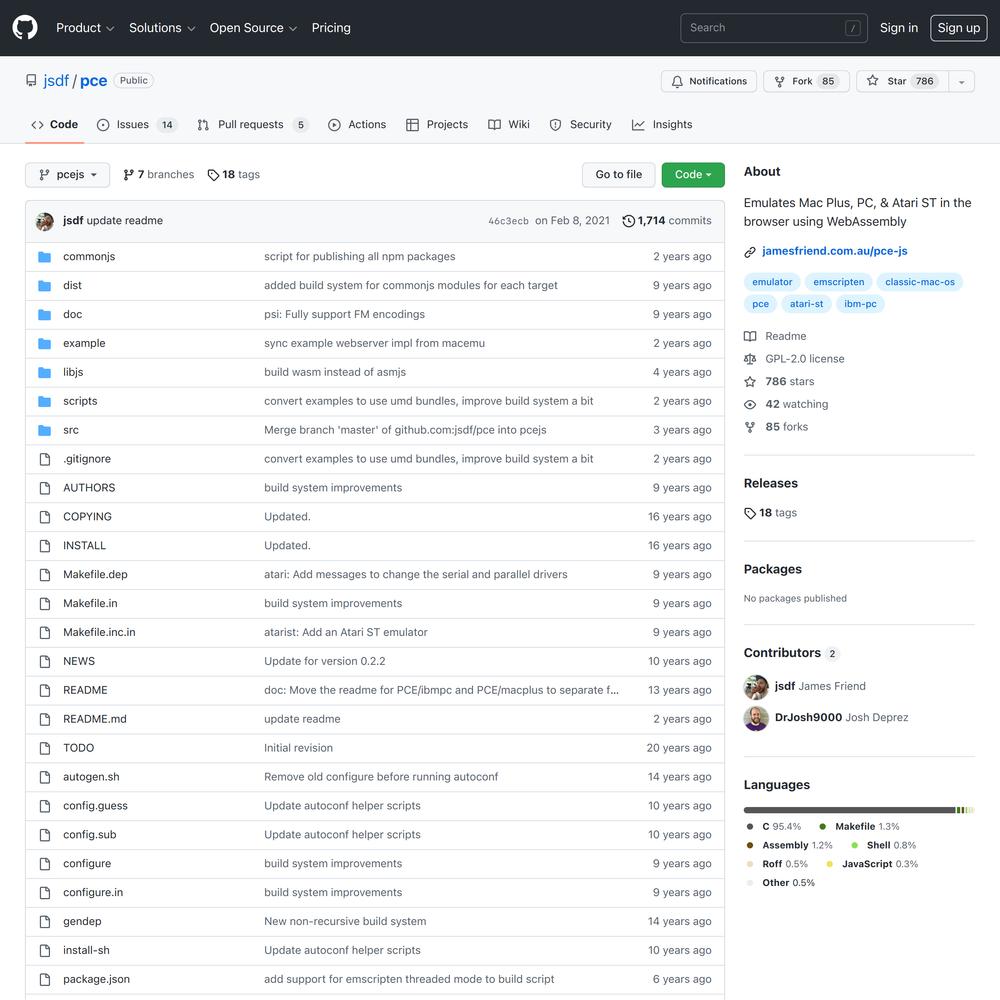Expand the Open Source menu
1000x1000 pixels.
253,28
